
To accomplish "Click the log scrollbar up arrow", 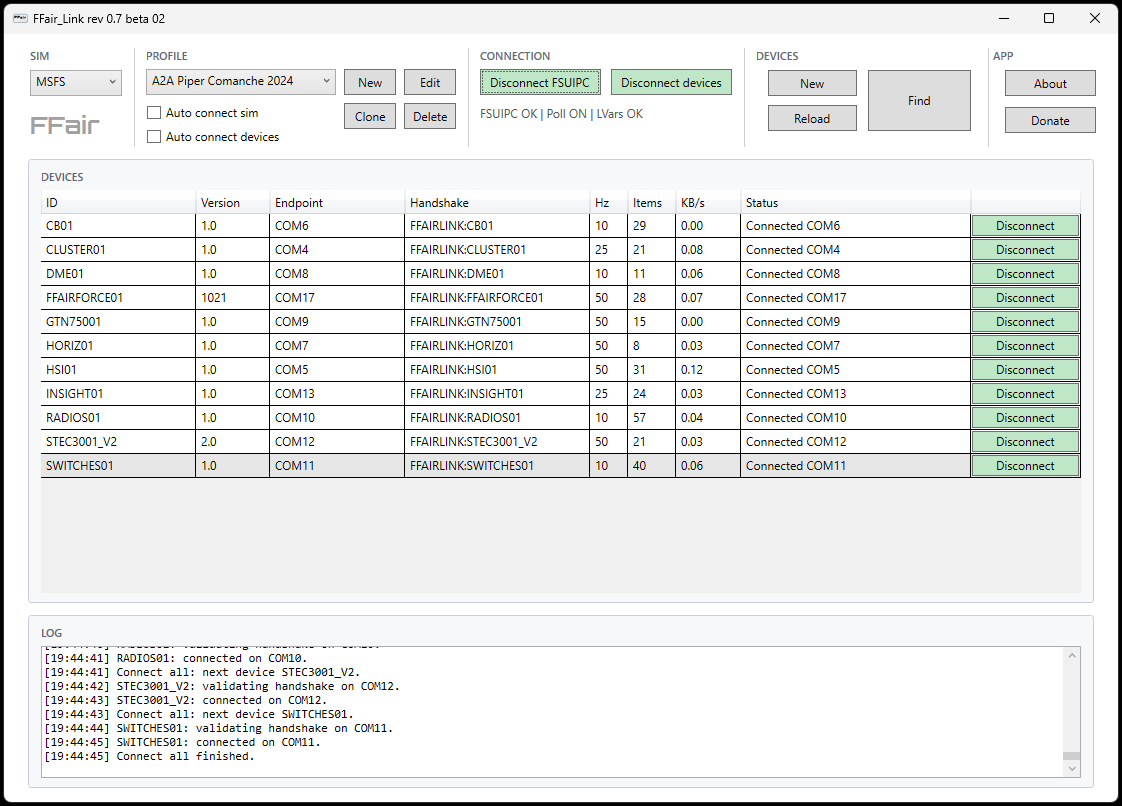I will [x=1071, y=656].
